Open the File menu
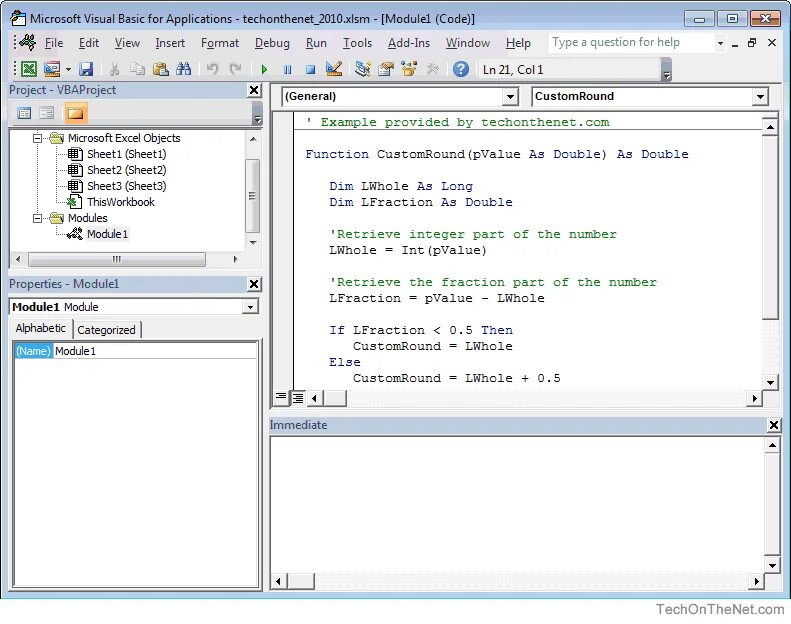 click(53, 43)
